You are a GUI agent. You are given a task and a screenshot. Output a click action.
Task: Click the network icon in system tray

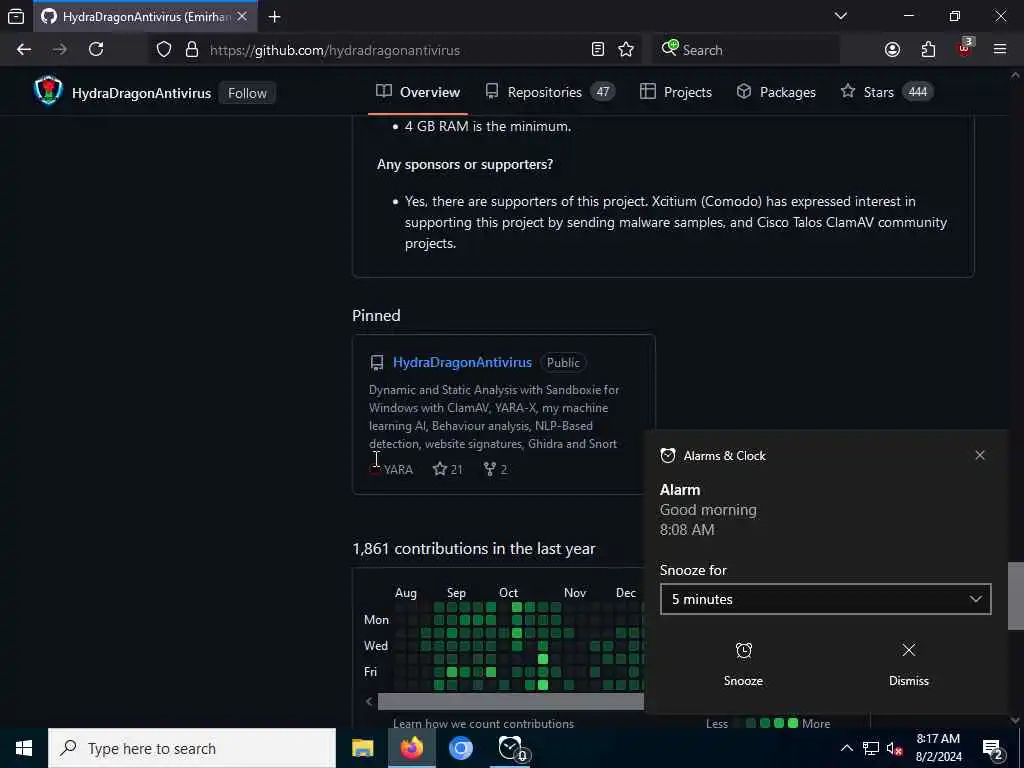pos(871,748)
